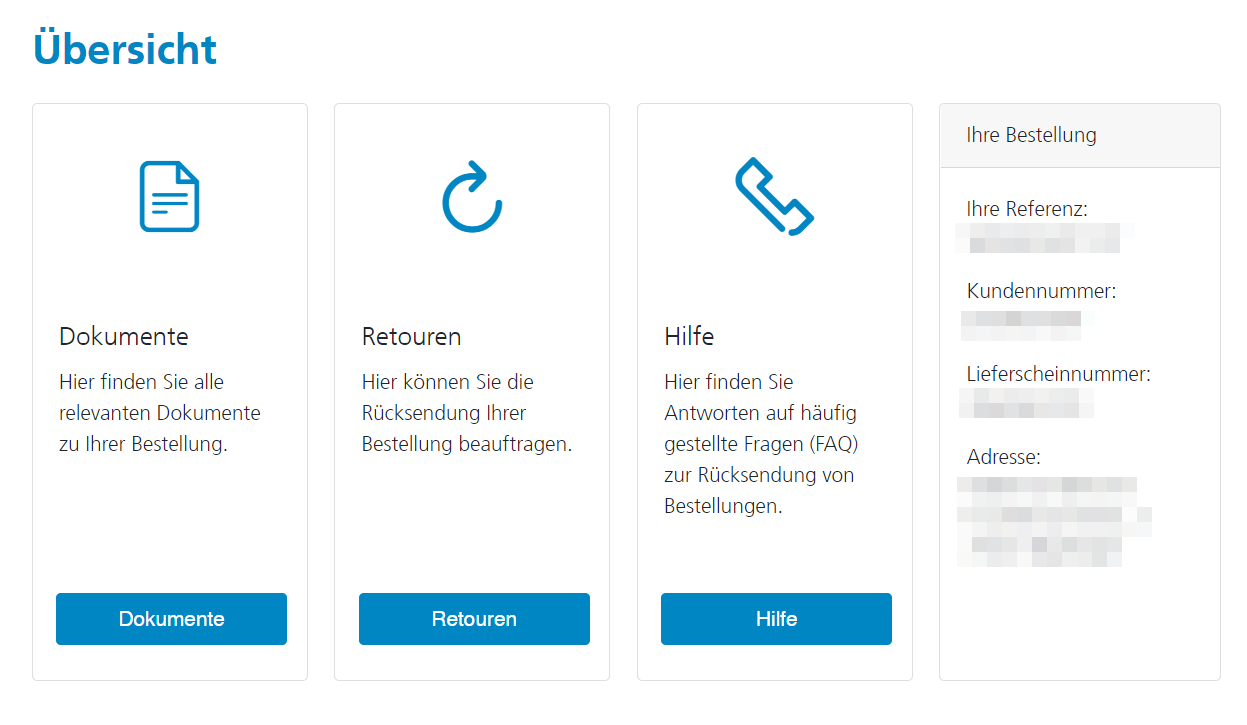Click the telephone handset icon
Screen dimensions: 1247x725
pos(775,196)
